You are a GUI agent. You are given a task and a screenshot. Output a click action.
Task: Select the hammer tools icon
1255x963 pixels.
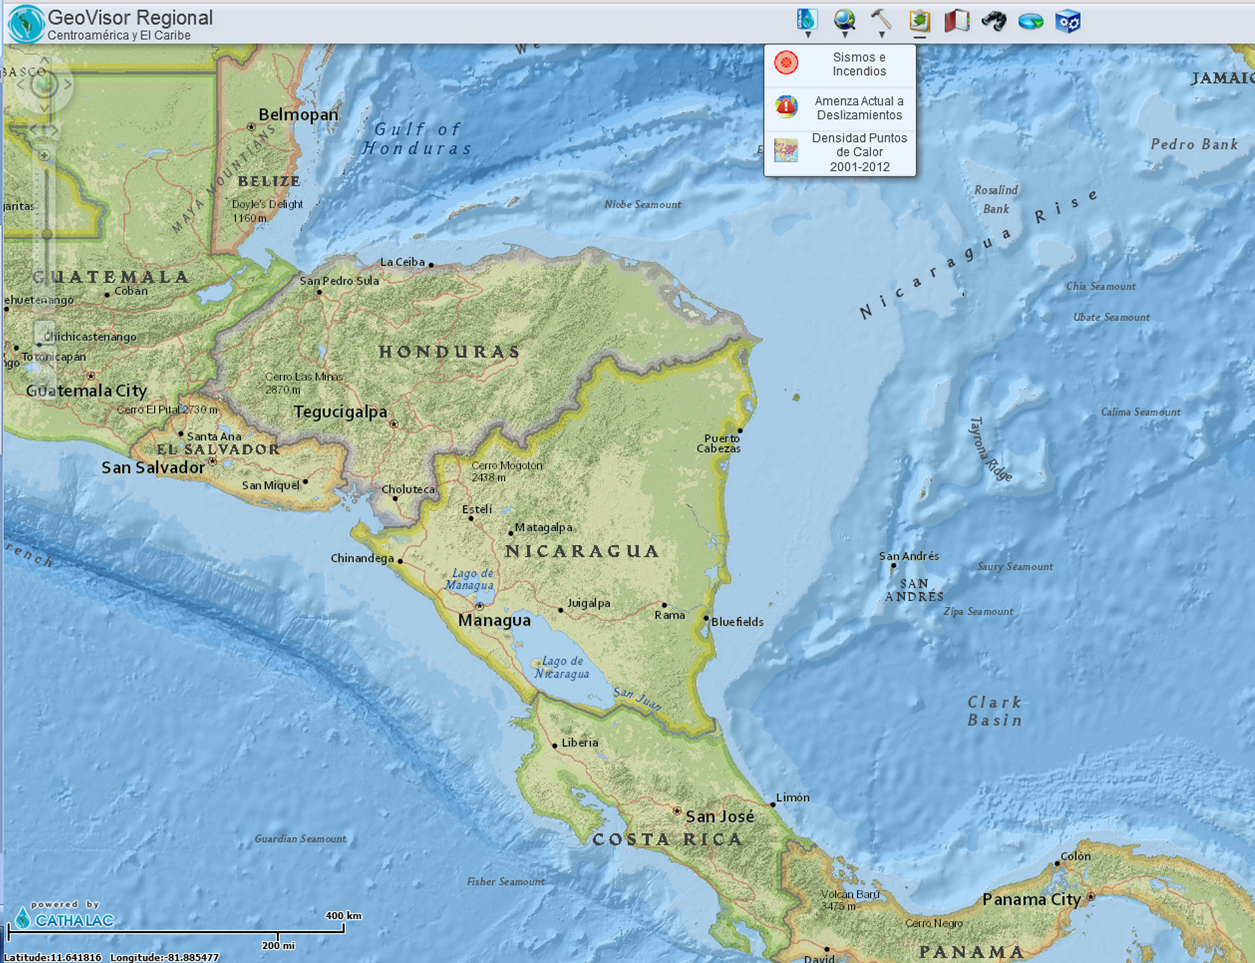[x=881, y=19]
